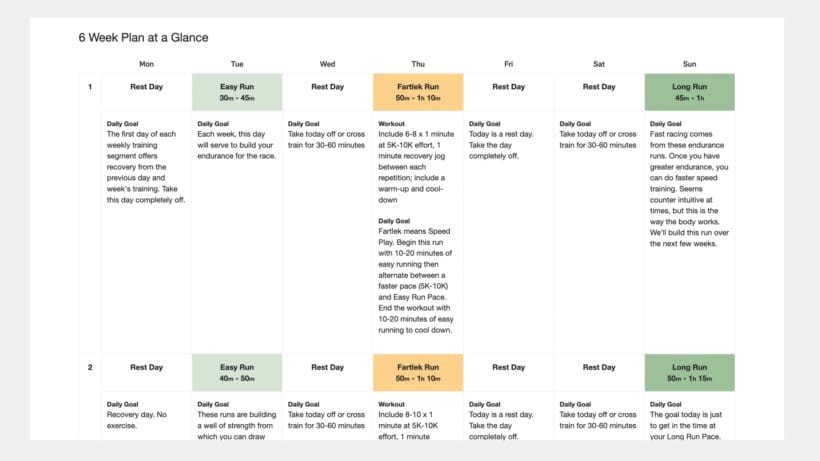Select the Sat column header
The height and width of the screenshot is (461, 820).
coord(599,64)
